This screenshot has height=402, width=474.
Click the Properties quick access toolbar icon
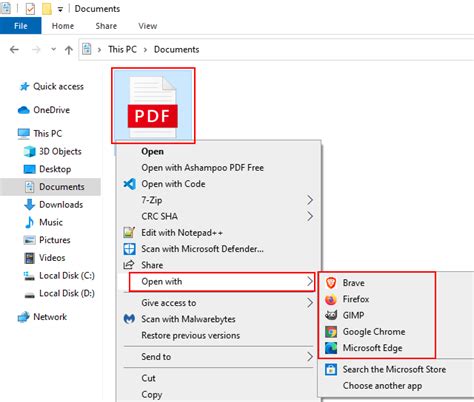(30, 9)
